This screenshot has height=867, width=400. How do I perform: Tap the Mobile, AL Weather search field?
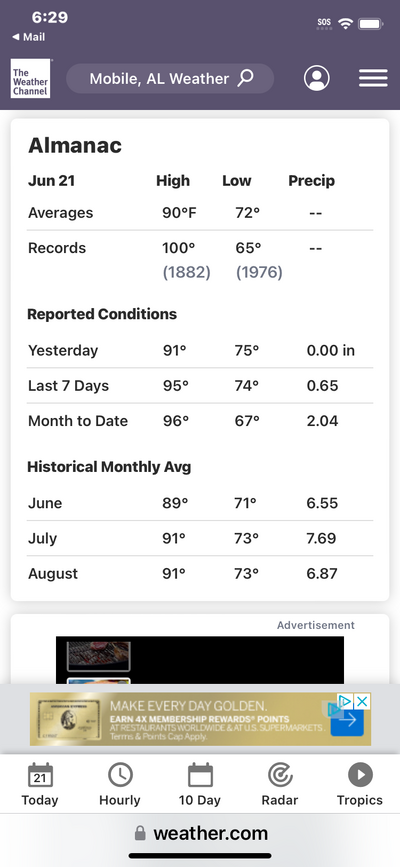[x=170, y=79]
